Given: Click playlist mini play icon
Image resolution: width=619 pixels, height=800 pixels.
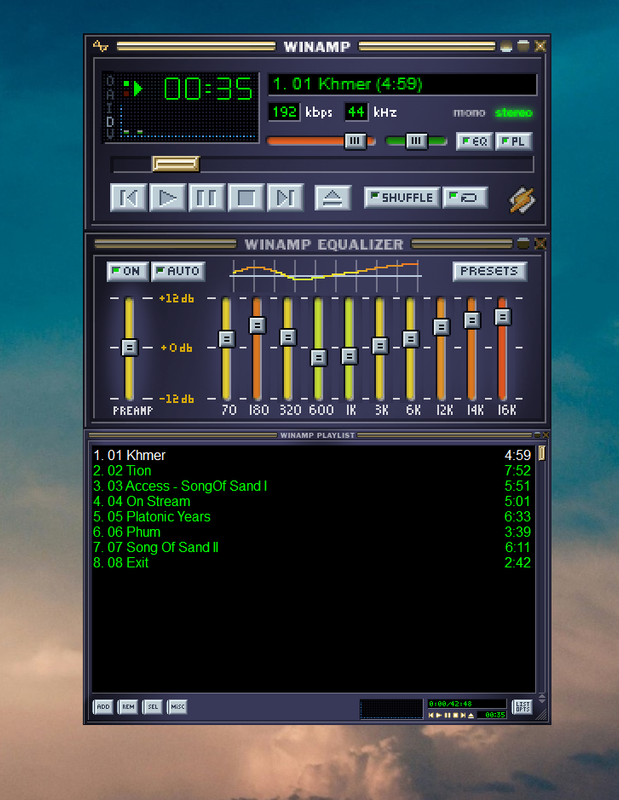Looking at the screenshot, I should click(439, 715).
